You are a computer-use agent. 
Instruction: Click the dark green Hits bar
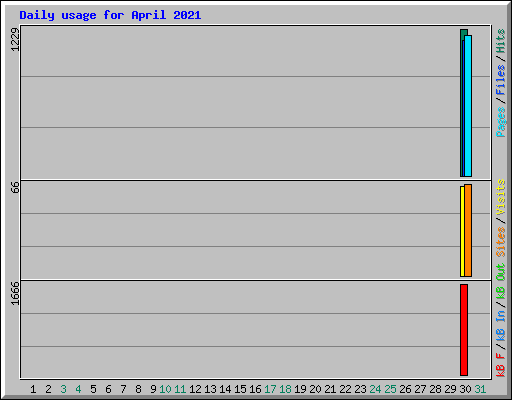coord(462,103)
